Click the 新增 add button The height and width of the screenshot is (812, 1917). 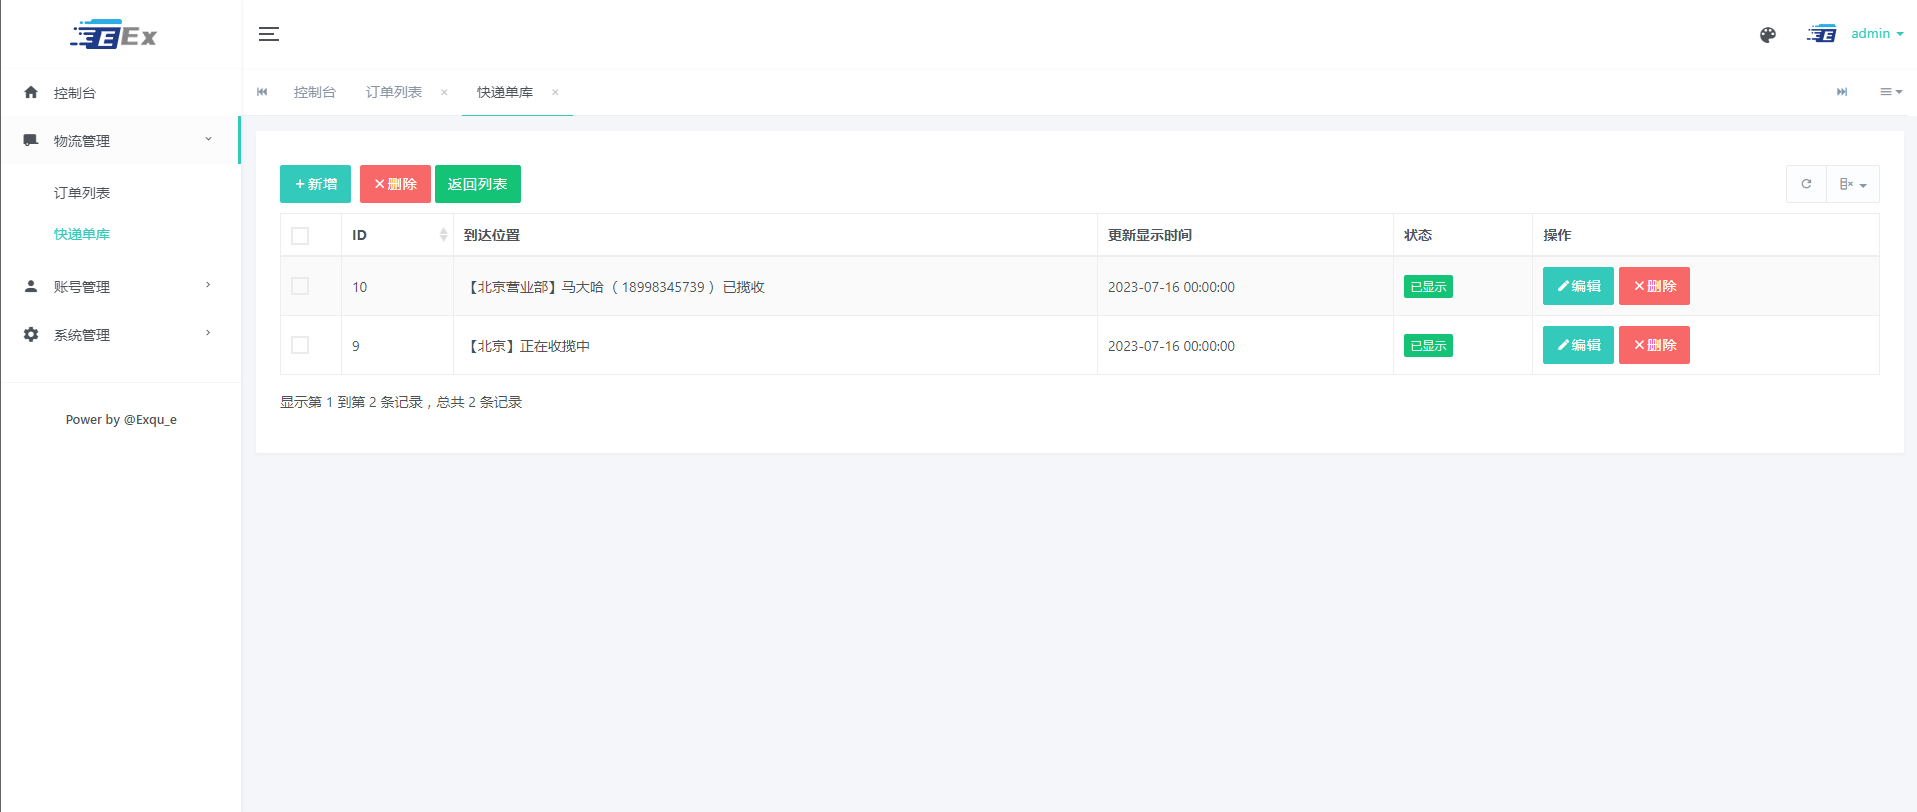[x=315, y=184]
